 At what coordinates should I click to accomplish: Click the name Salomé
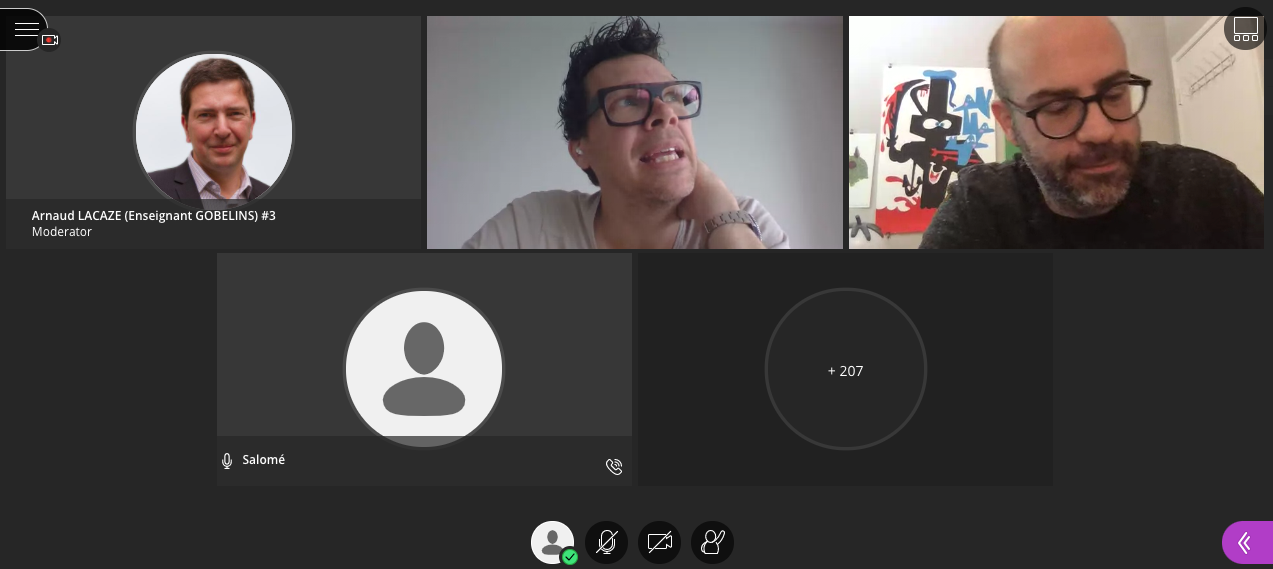tap(264, 460)
